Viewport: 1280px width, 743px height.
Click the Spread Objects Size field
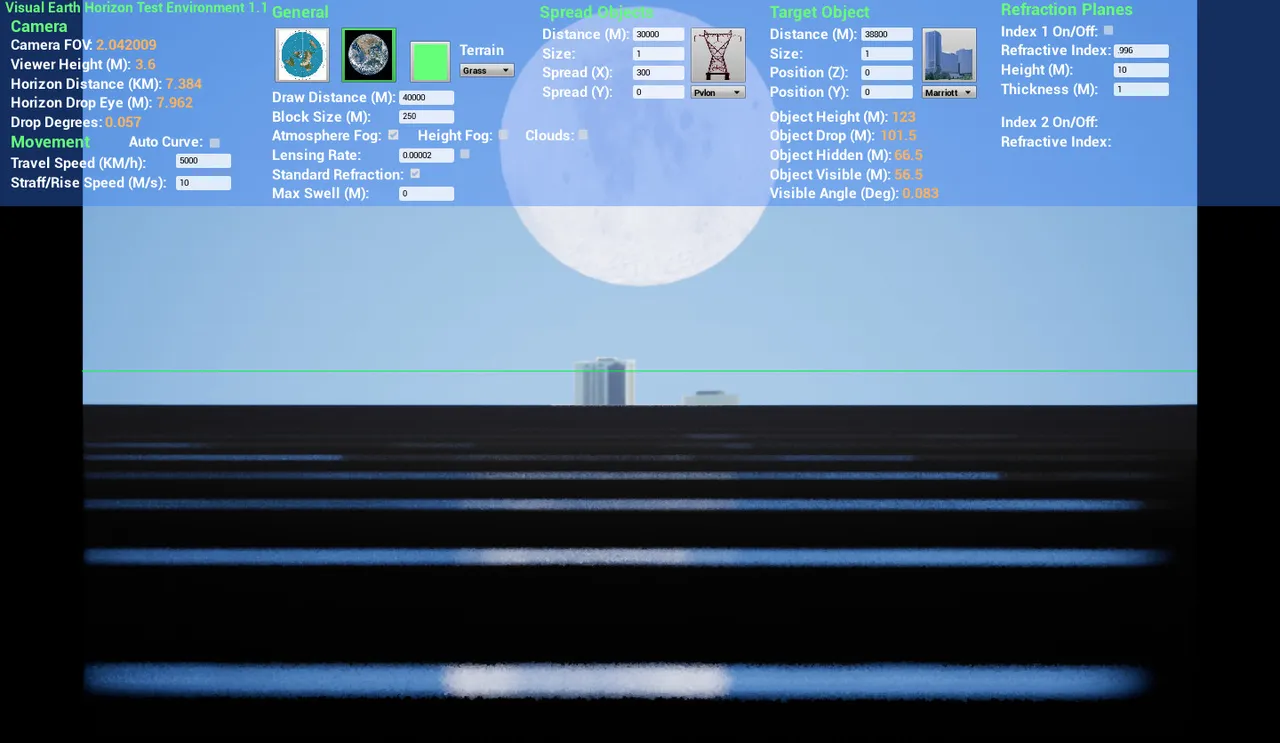click(659, 54)
